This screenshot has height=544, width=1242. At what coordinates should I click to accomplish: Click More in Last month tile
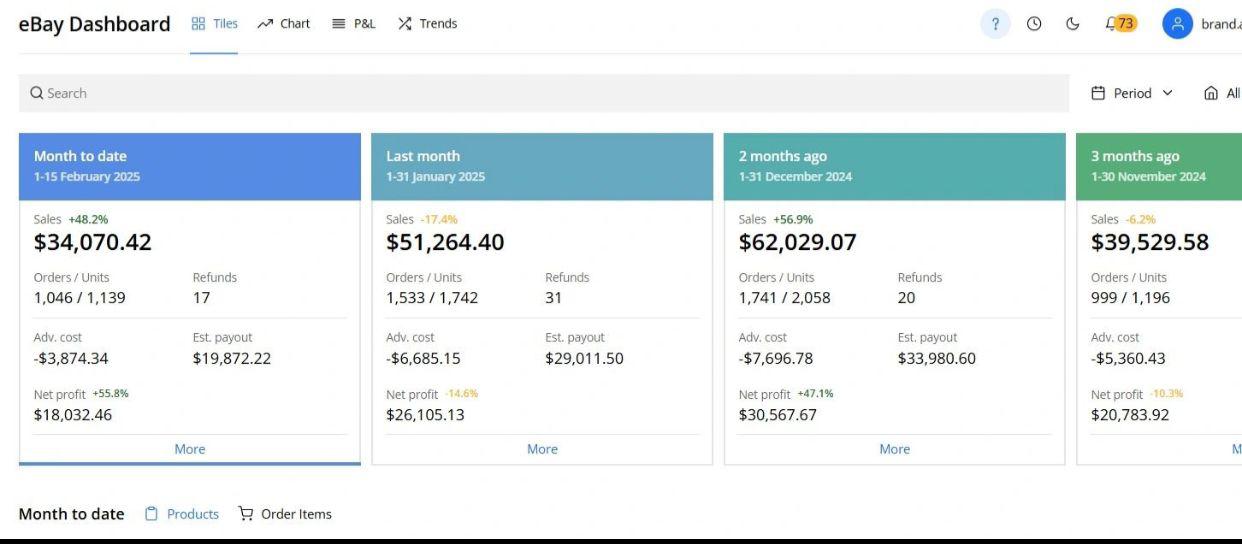542,449
